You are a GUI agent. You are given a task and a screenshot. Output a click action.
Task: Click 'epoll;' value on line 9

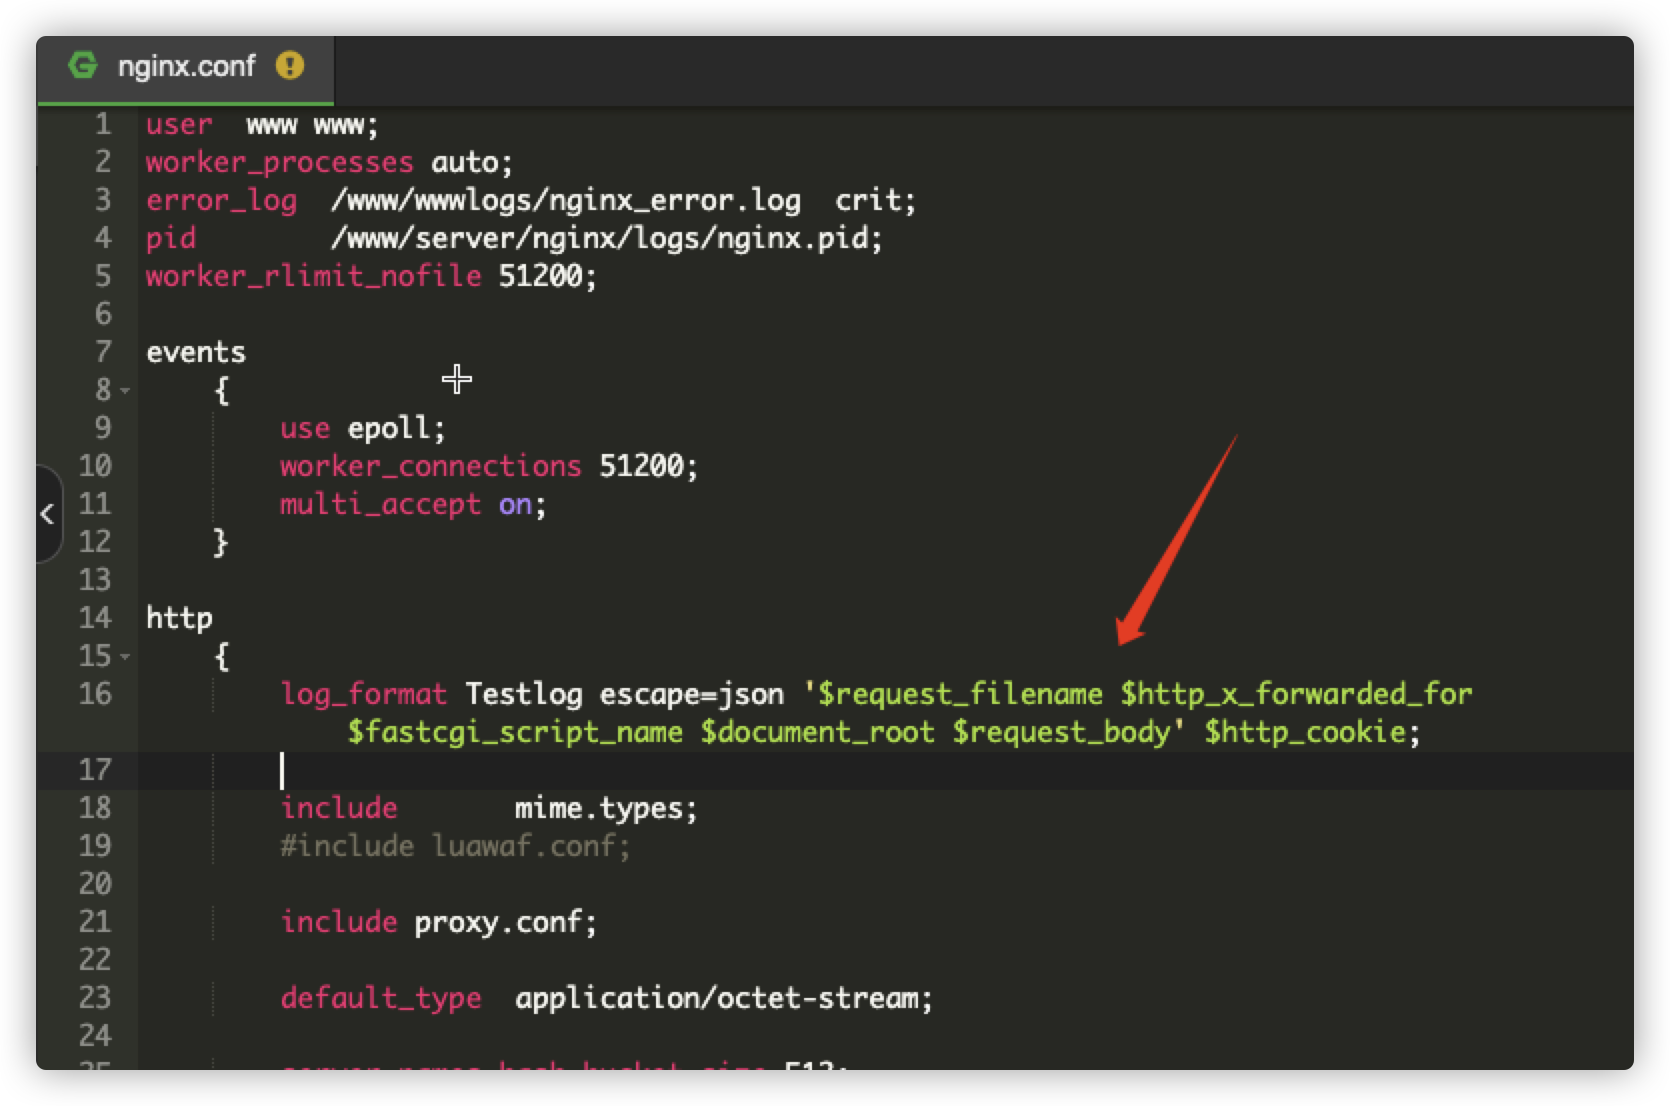(396, 428)
